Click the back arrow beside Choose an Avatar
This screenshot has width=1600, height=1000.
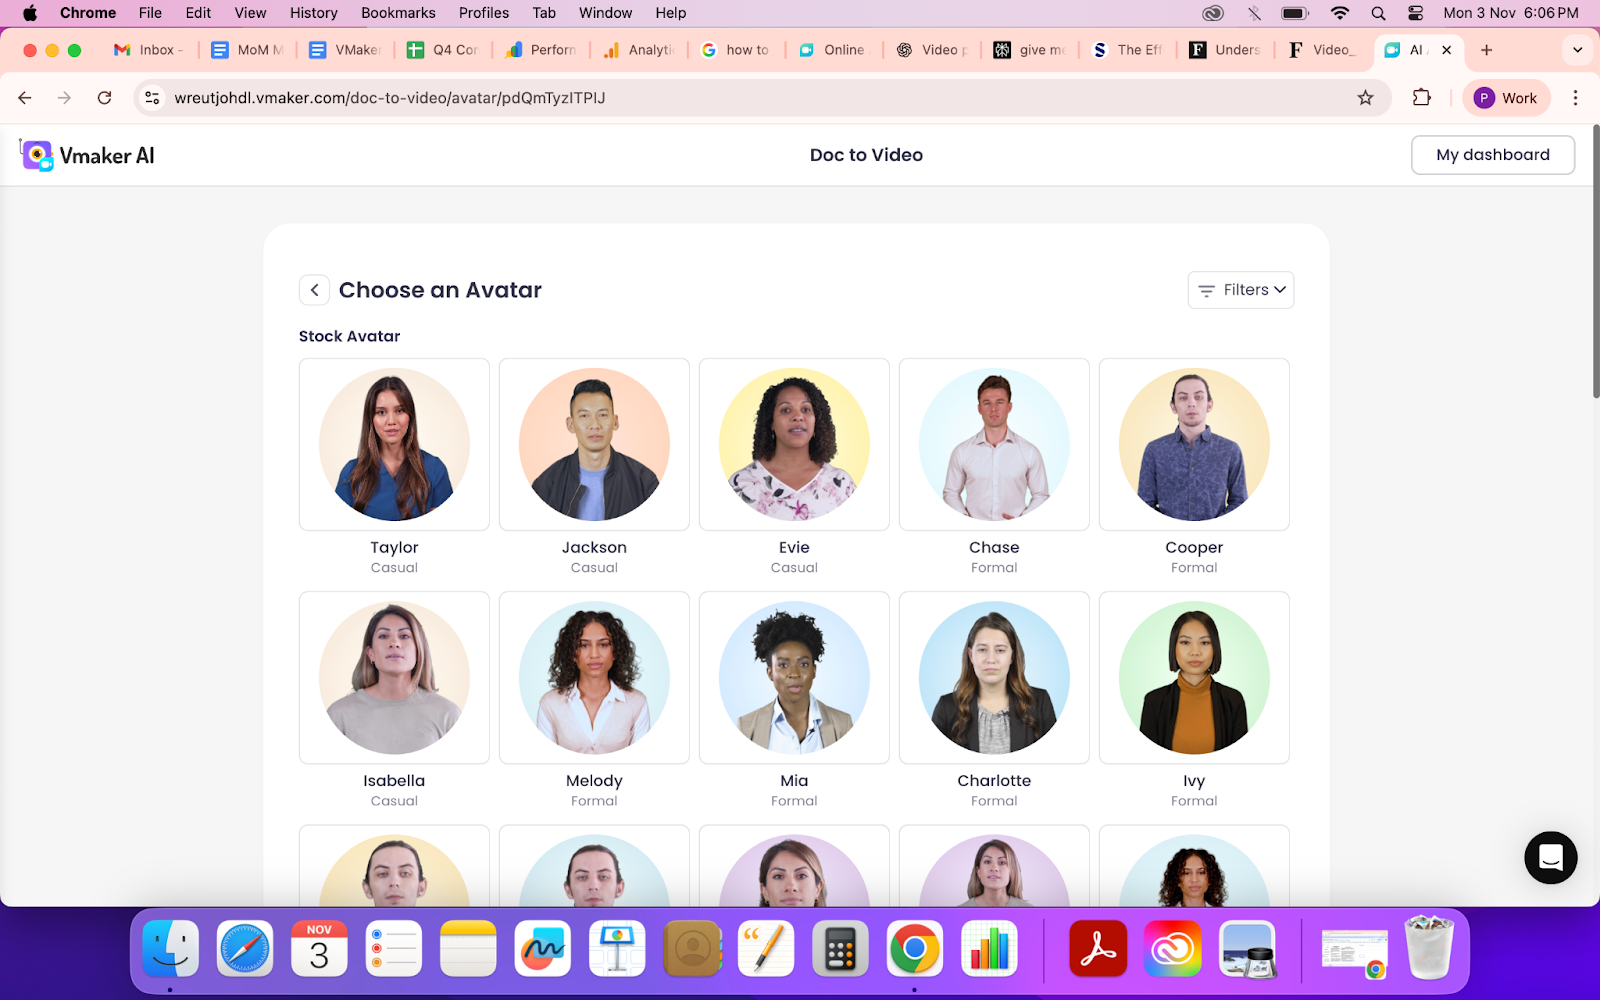(314, 290)
